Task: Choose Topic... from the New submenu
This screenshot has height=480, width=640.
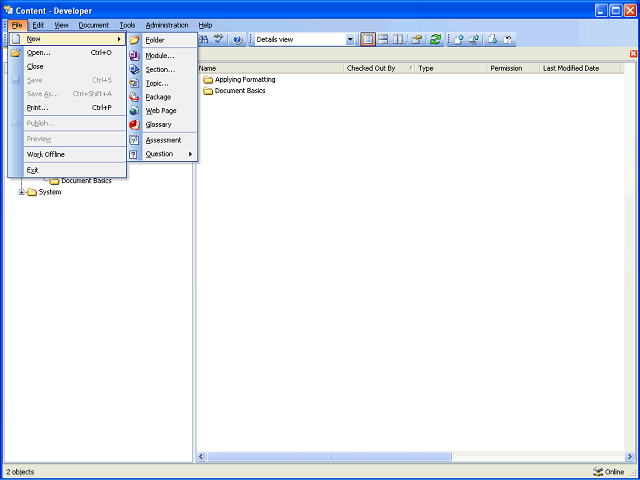Action: (x=162, y=84)
